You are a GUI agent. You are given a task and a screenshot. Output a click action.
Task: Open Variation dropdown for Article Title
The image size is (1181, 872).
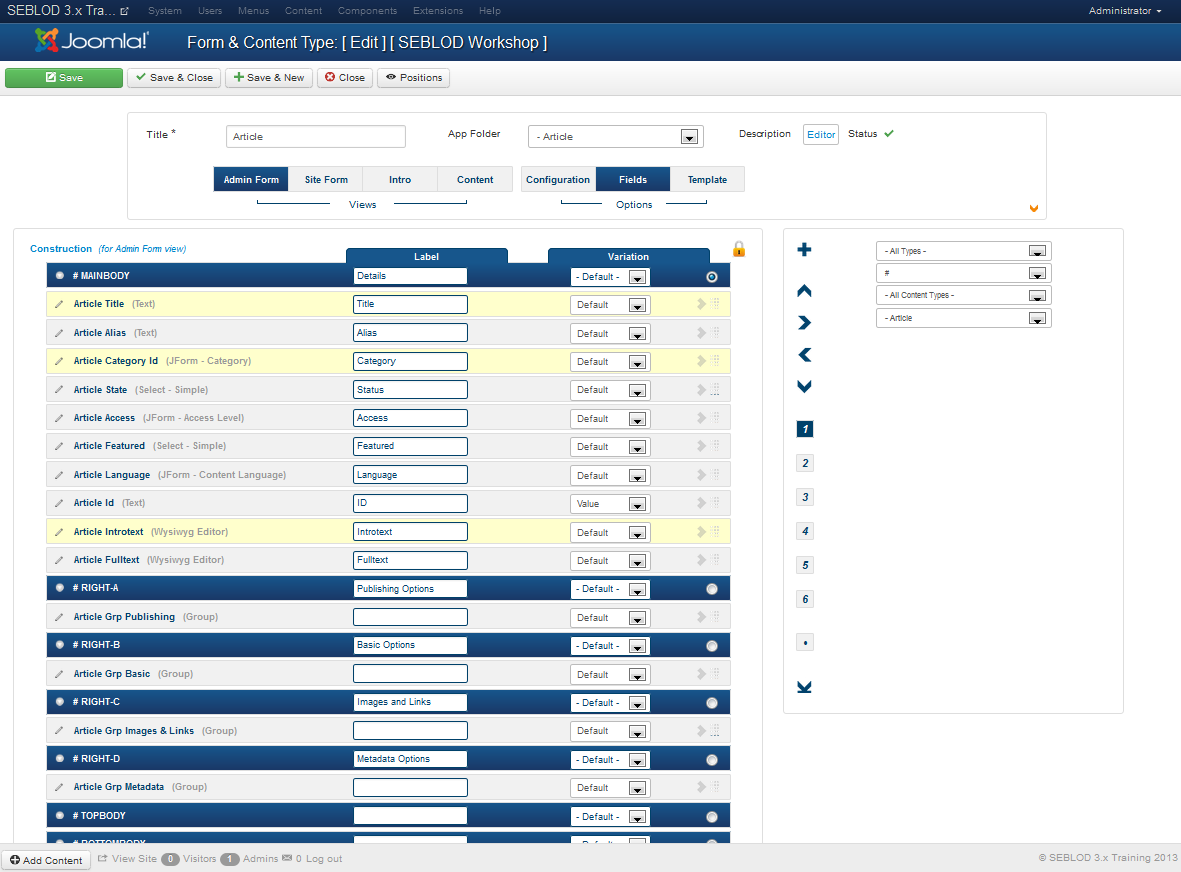[x=610, y=305]
